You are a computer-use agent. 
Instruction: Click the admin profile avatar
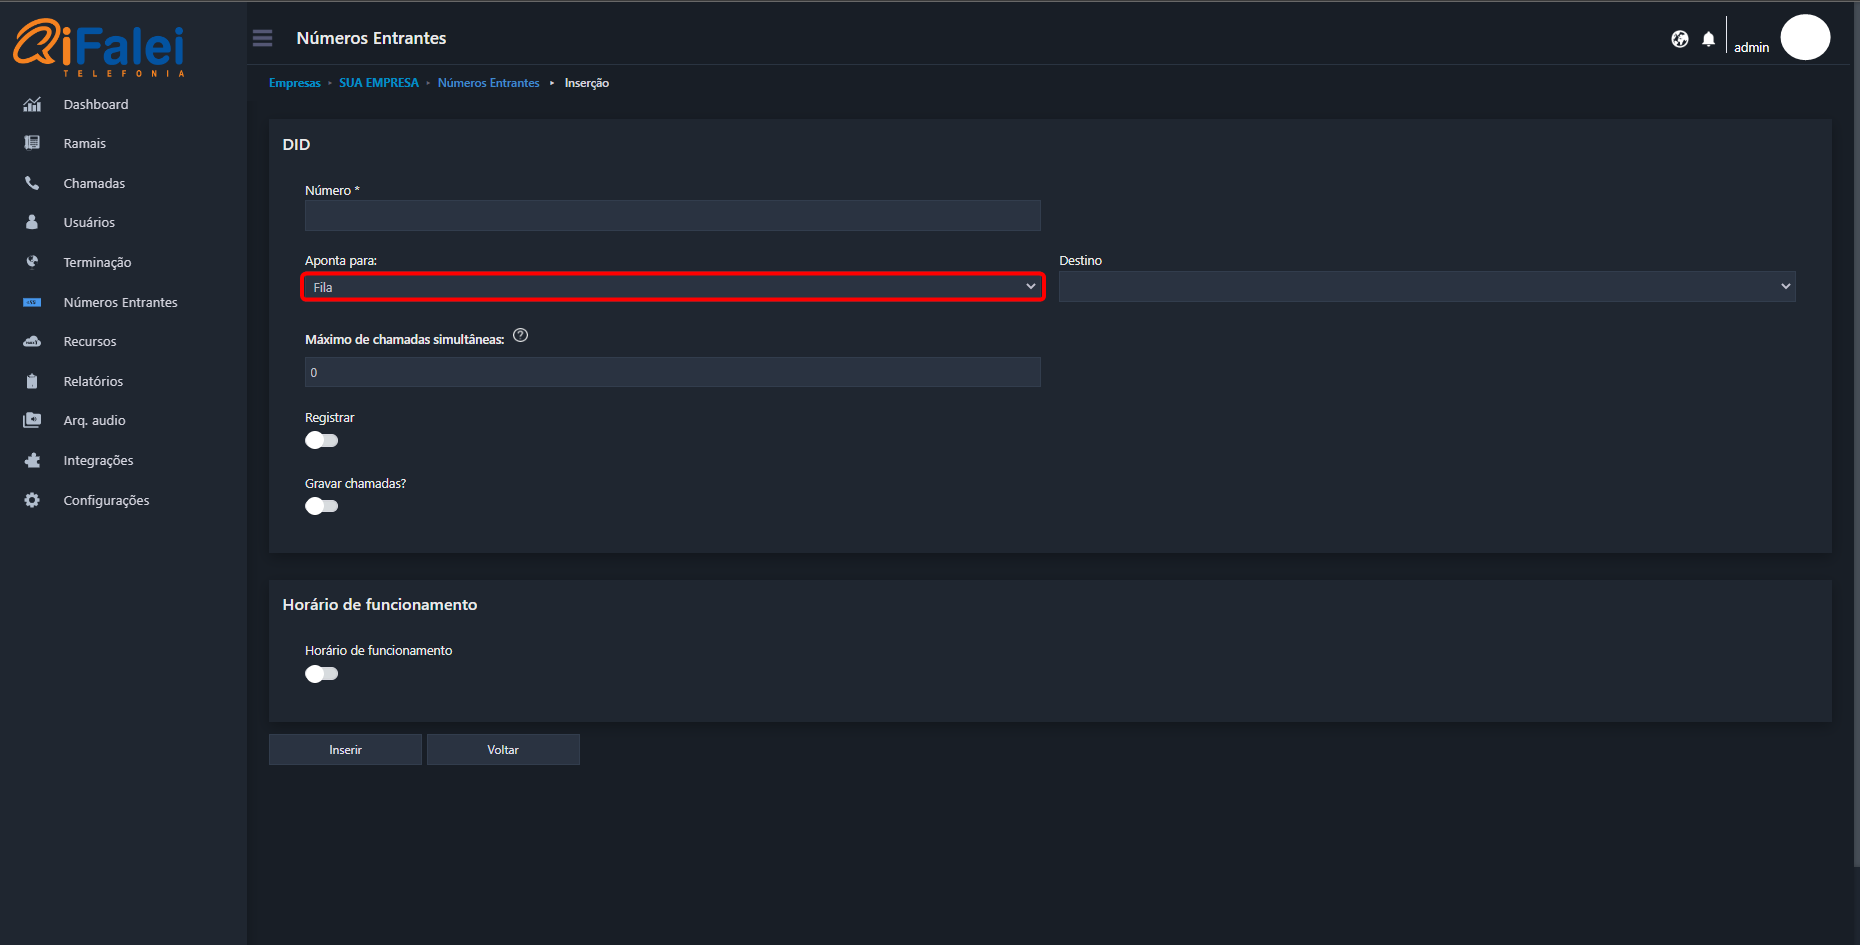(1805, 38)
